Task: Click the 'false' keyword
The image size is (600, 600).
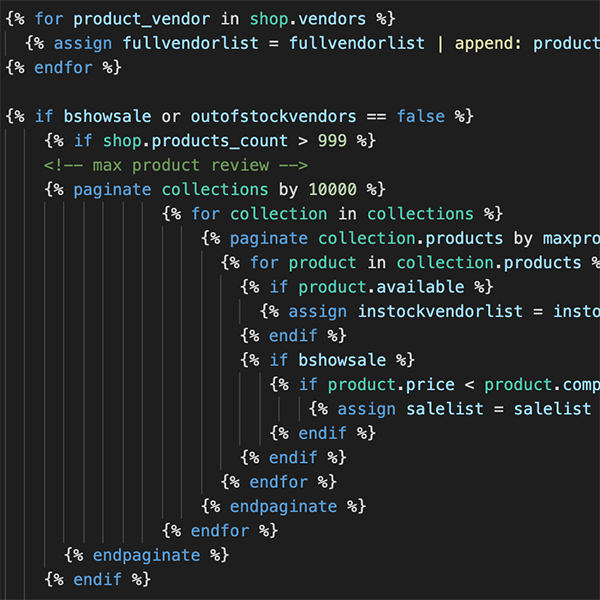Action: click(x=421, y=116)
